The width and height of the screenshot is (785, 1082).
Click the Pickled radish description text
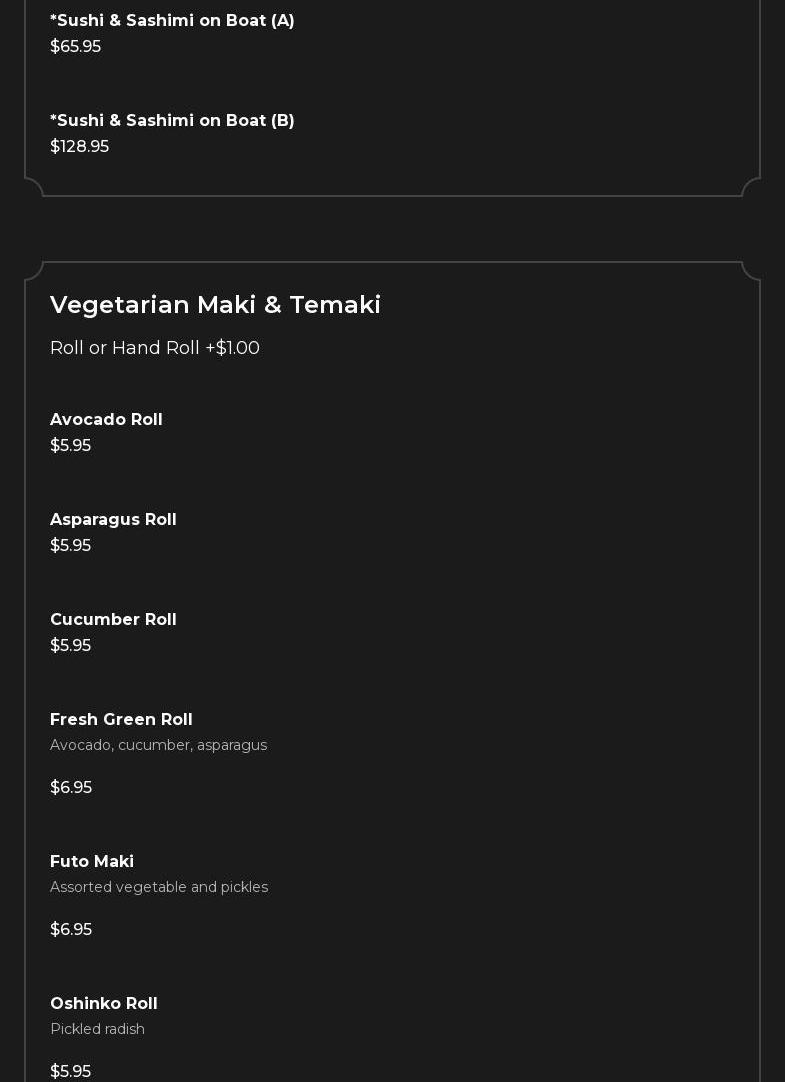pos(97,1029)
